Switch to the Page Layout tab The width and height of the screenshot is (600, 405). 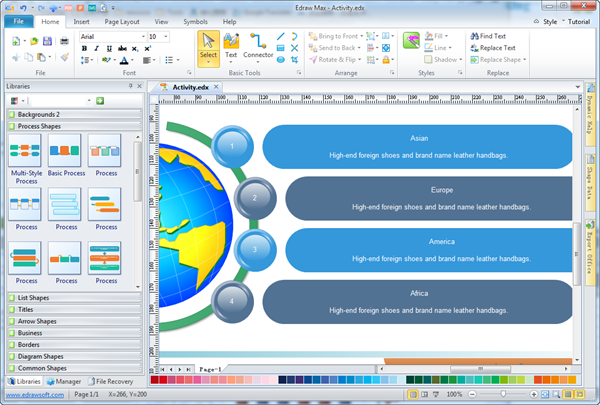click(x=122, y=22)
